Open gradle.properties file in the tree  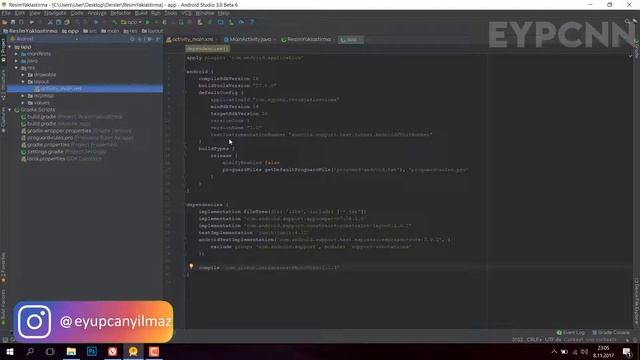(69, 144)
